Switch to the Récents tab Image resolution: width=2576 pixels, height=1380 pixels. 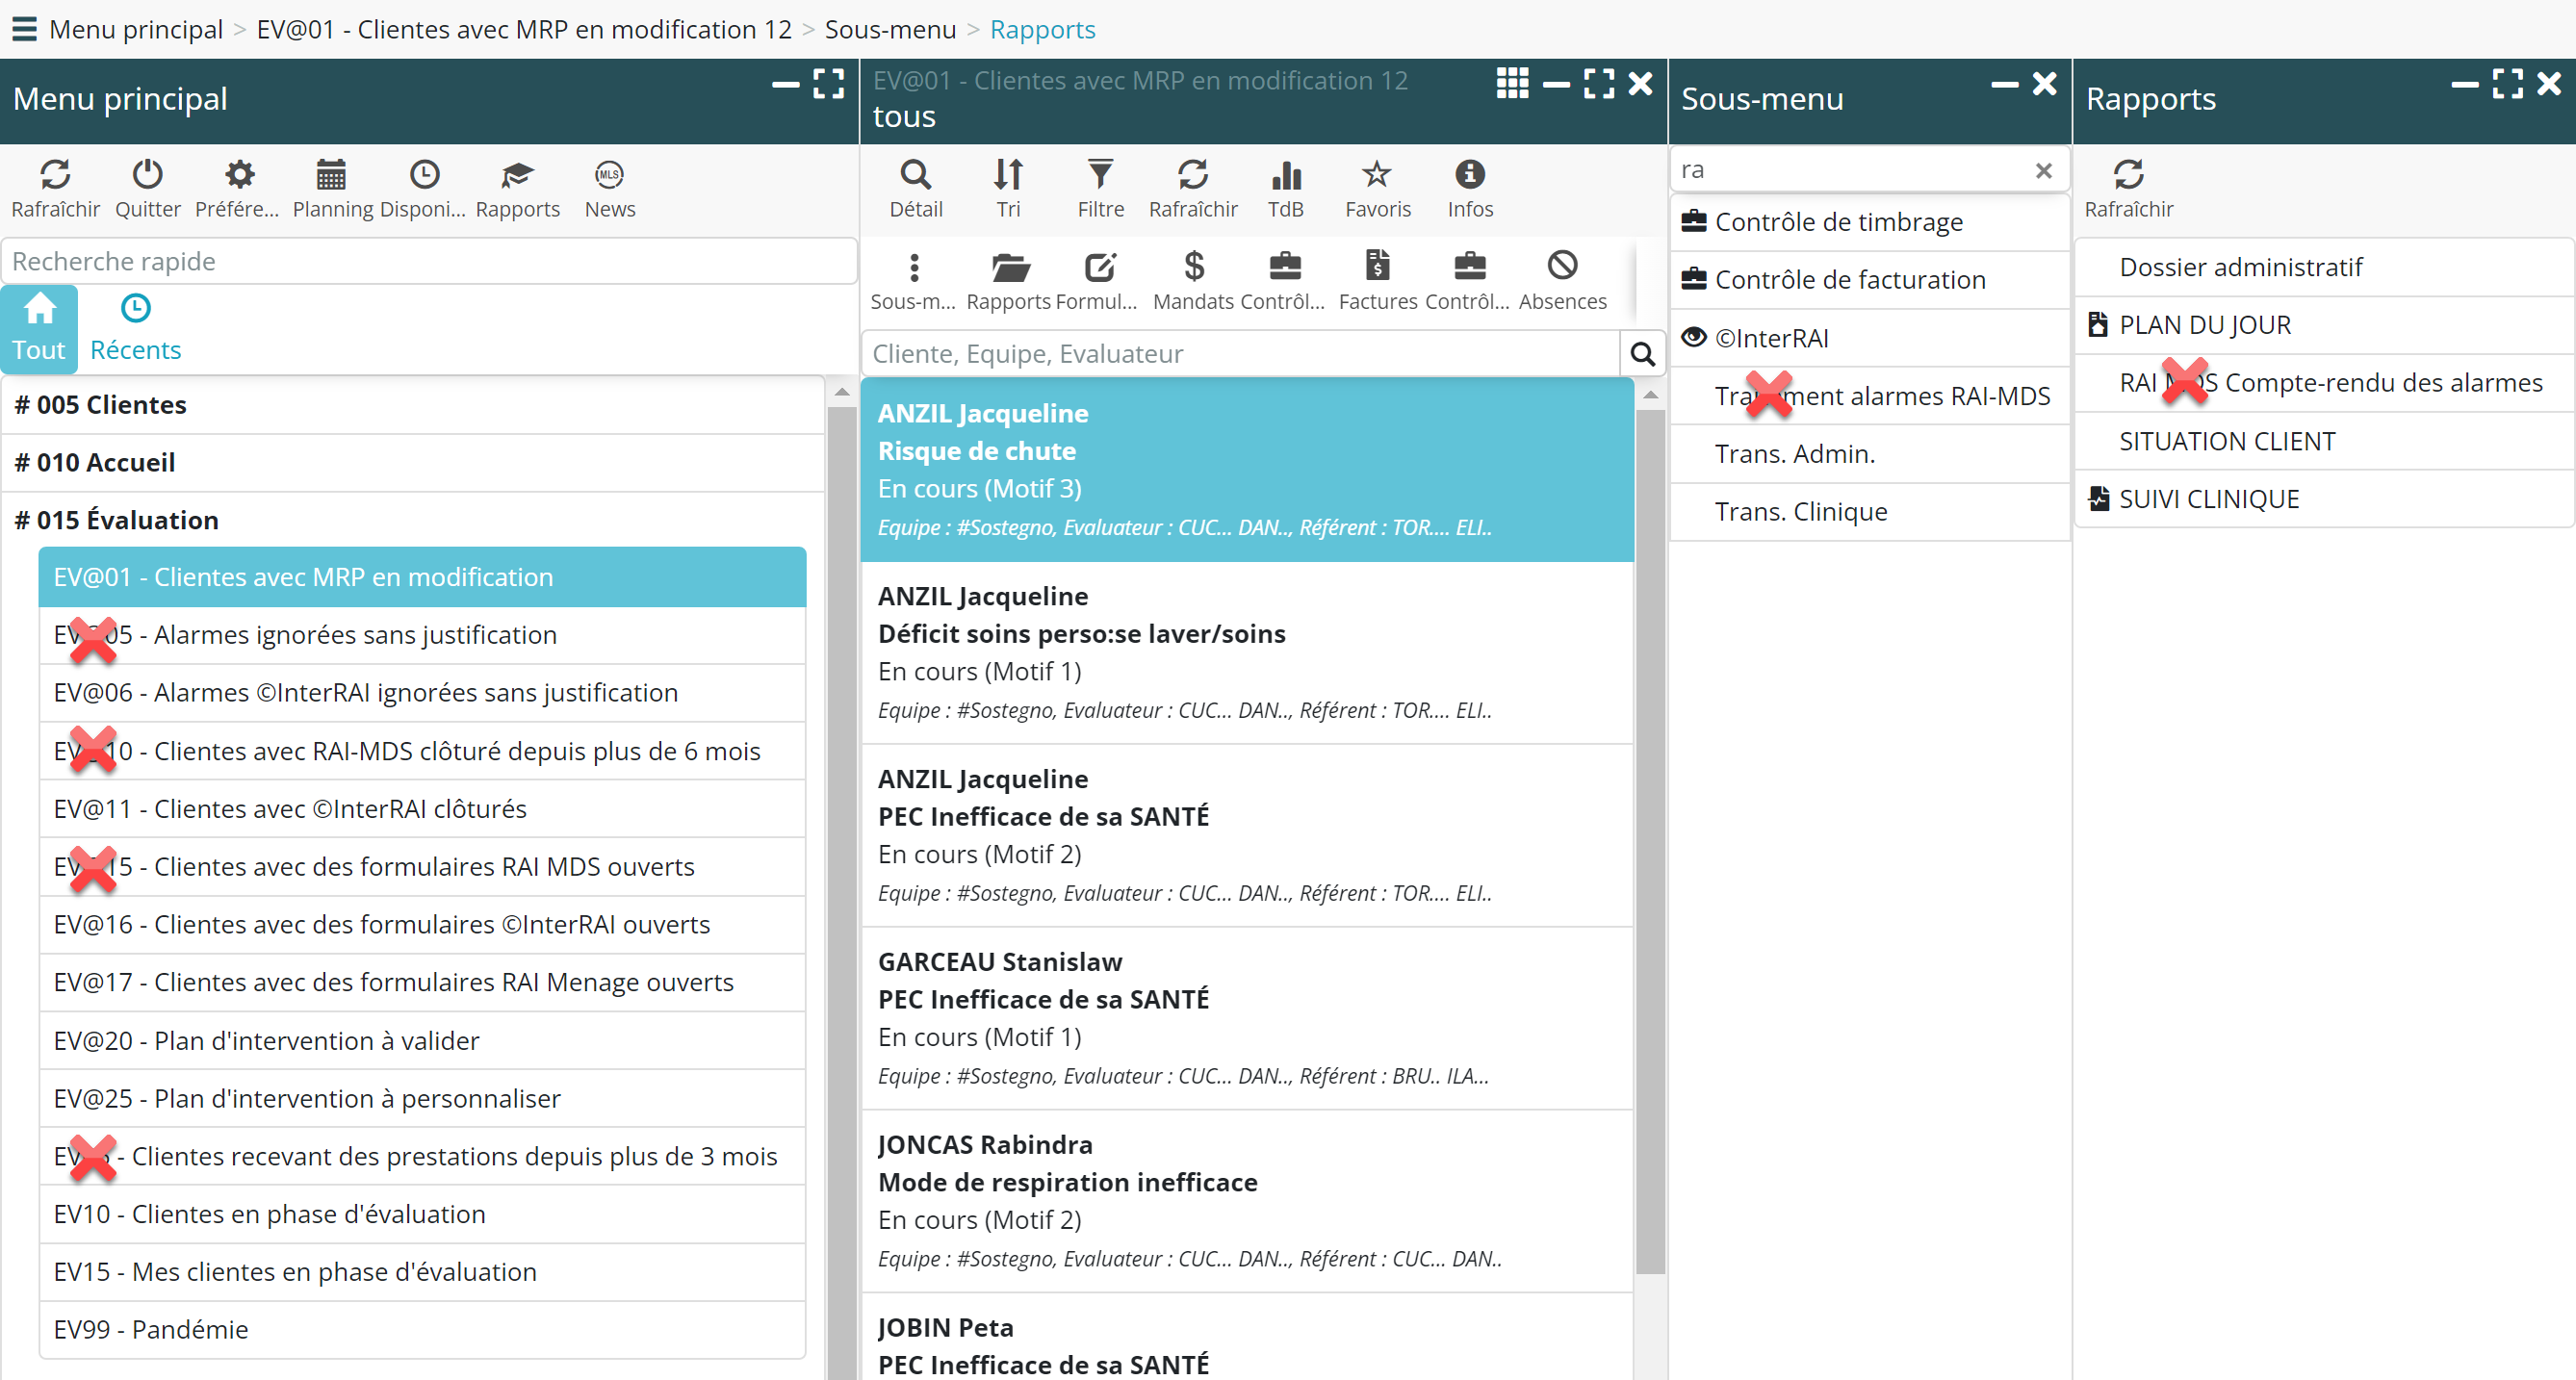click(135, 328)
